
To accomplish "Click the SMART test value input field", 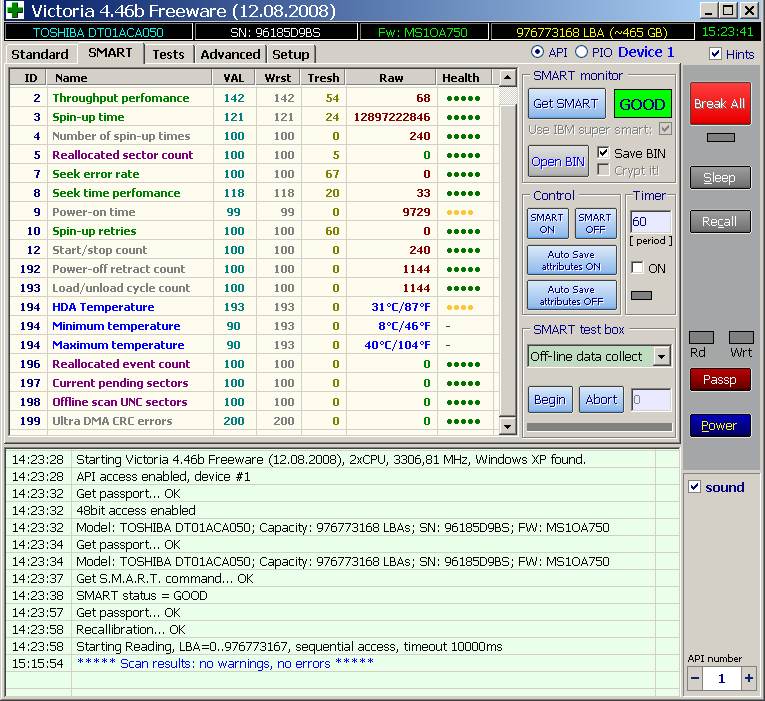I will 651,400.
